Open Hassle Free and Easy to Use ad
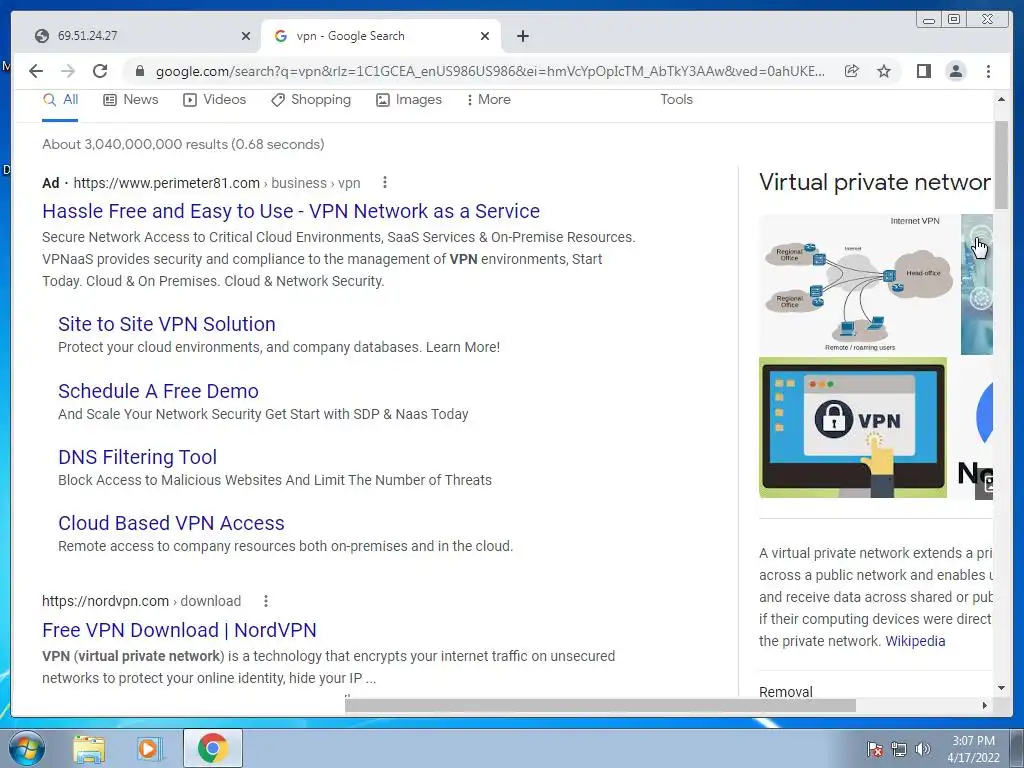1024x768 pixels. coord(291,211)
